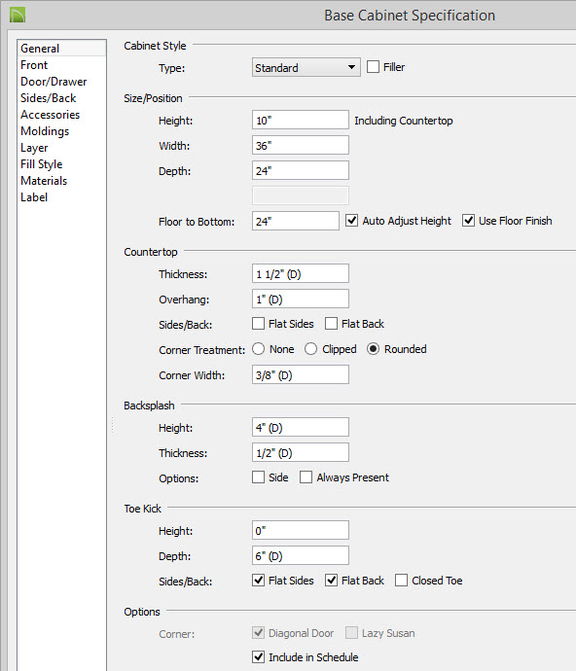Toggle Auto Adjust Height checkbox

point(351,220)
